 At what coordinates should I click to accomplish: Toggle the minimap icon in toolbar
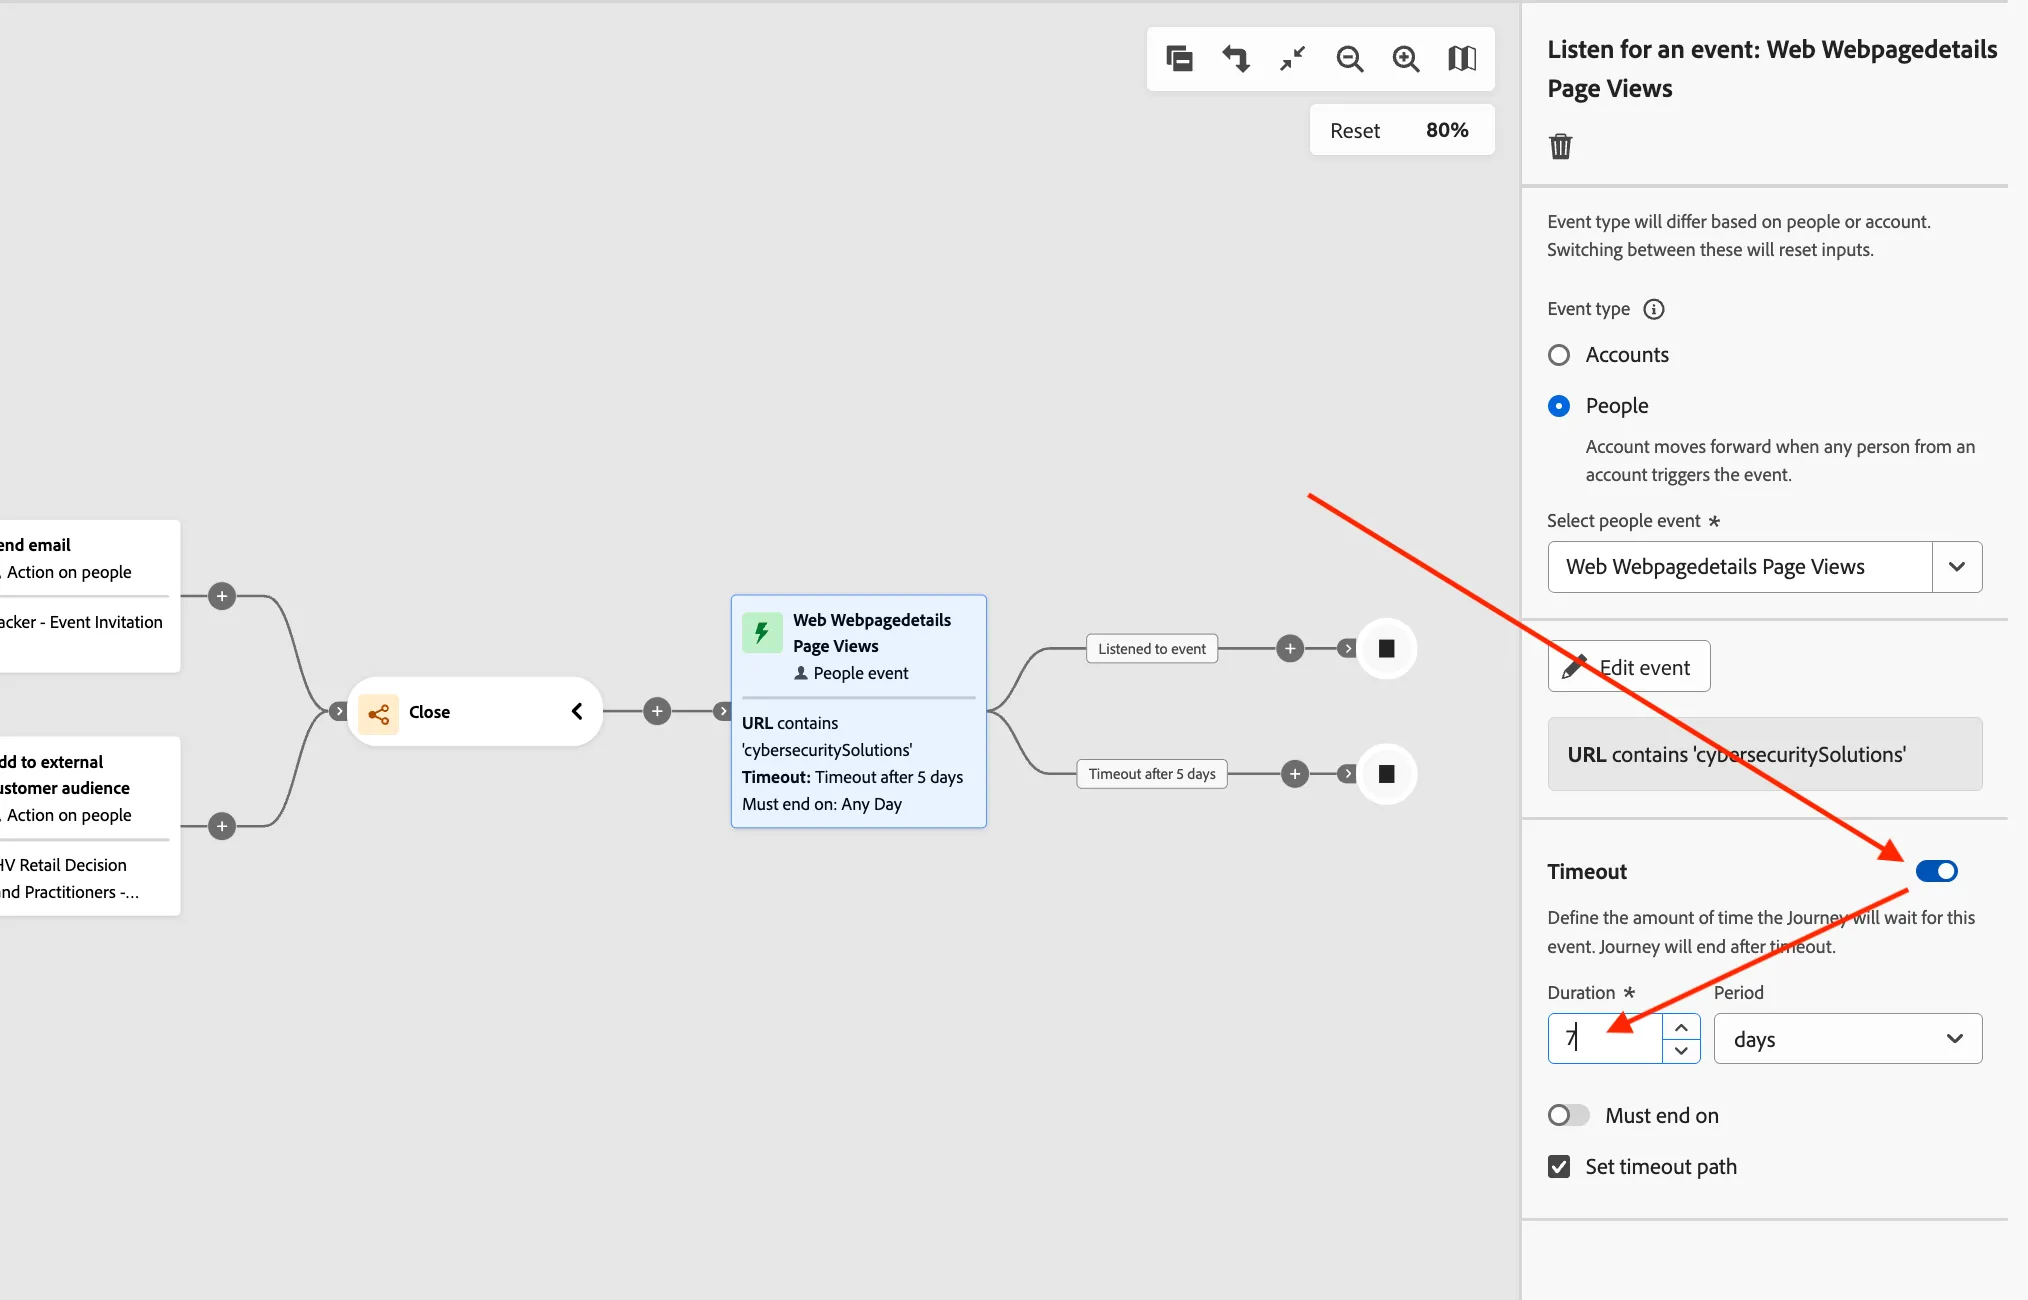pos(1462,59)
